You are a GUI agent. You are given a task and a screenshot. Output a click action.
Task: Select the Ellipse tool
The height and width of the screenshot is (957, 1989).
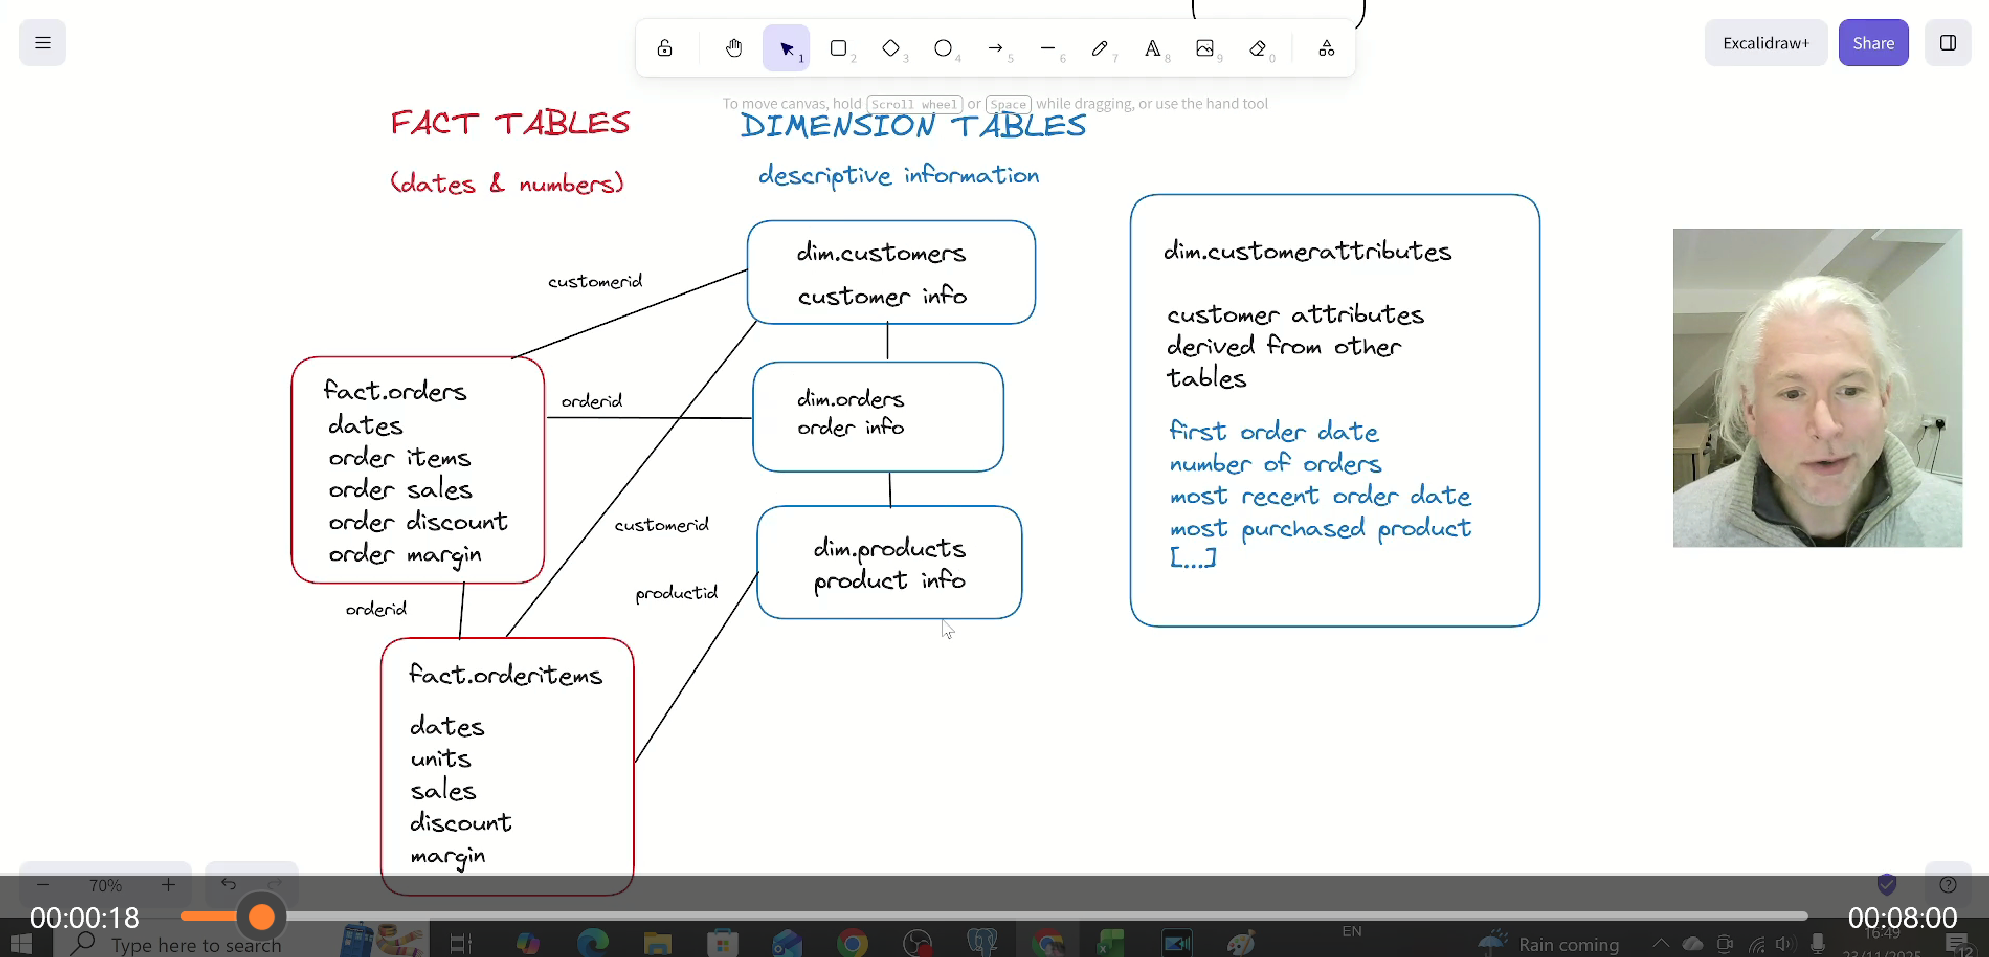point(944,48)
